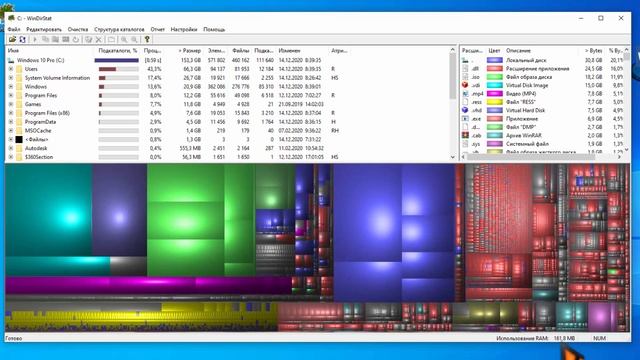Click the Zoom Out magnifier icon
This screenshot has width=640, height=360.
(134, 40)
